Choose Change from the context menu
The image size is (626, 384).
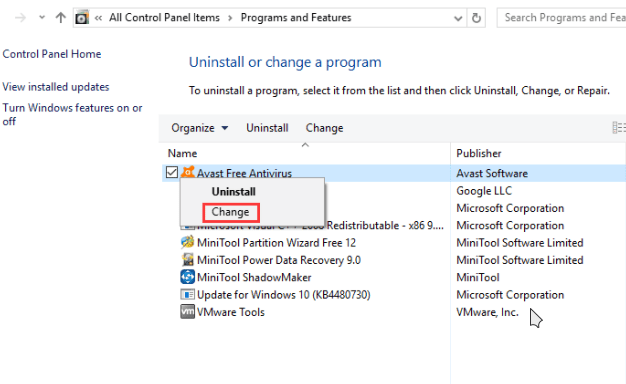click(230, 212)
